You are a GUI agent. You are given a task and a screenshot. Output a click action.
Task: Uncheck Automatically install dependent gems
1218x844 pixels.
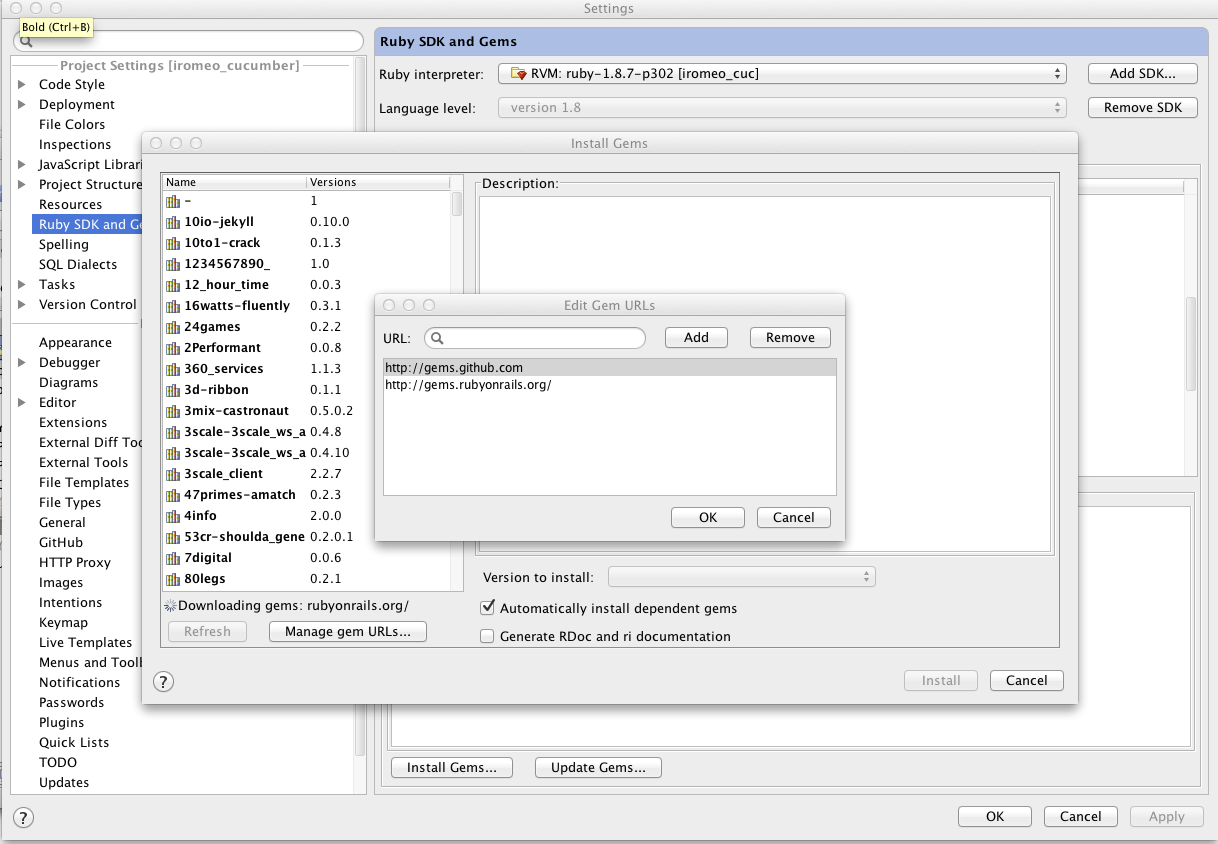click(x=488, y=608)
